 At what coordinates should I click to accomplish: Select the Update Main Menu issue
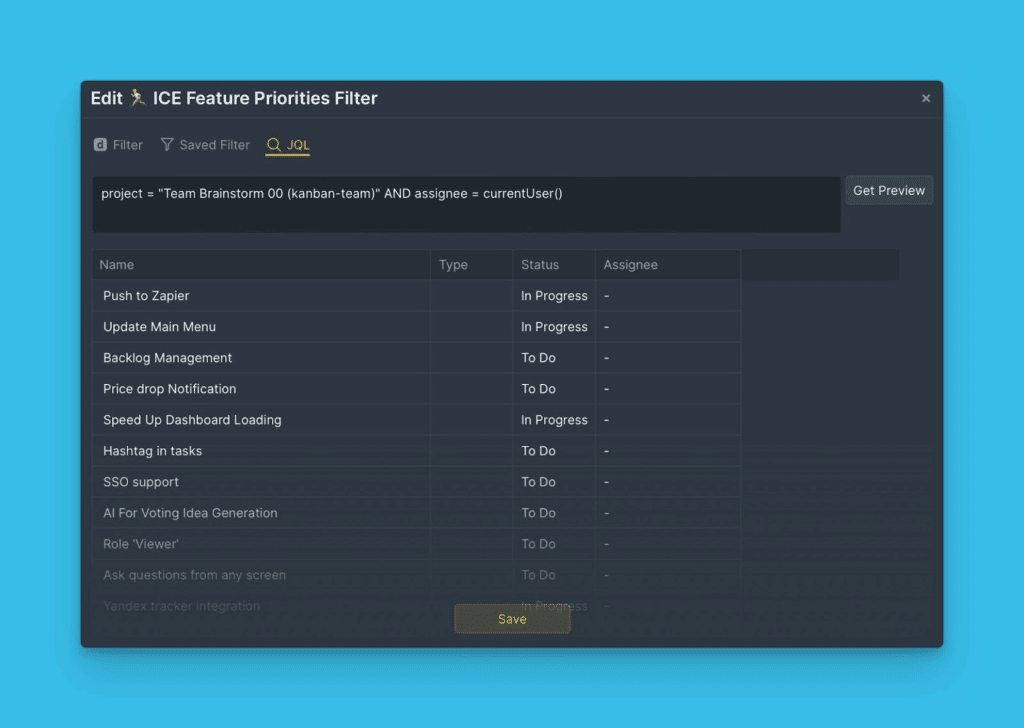click(x=159, y=327)
